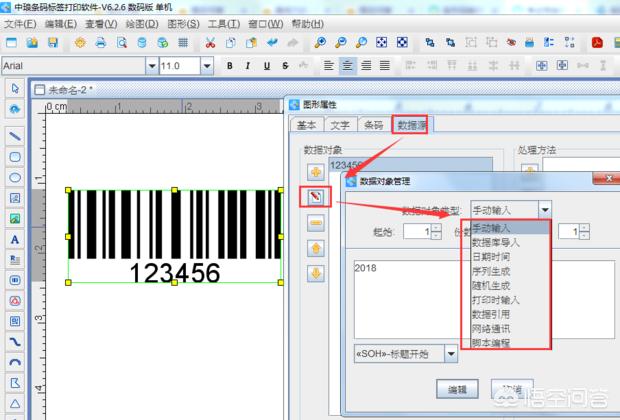The image size is (620, 420).
Task: Select the rounded rectangle tool
Action: pos(15,157)
